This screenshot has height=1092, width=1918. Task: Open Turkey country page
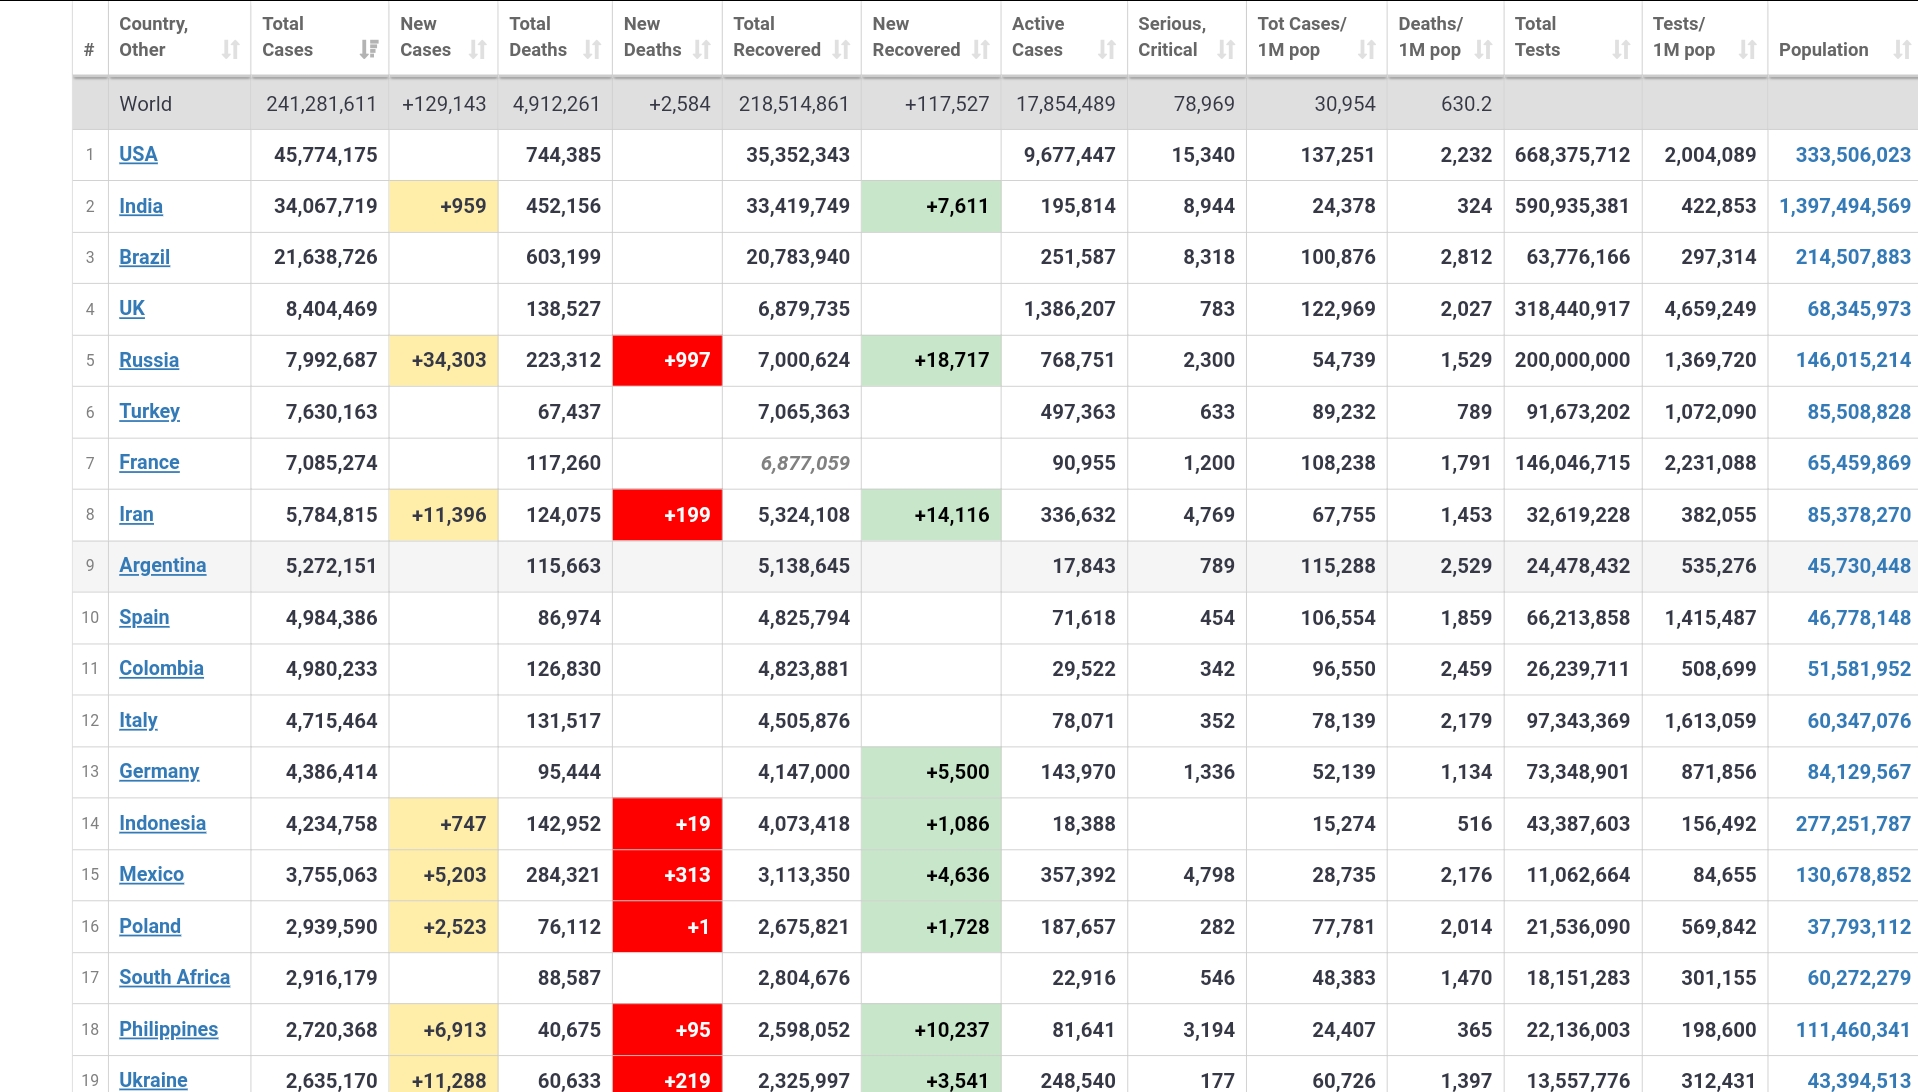coord(149,411)
